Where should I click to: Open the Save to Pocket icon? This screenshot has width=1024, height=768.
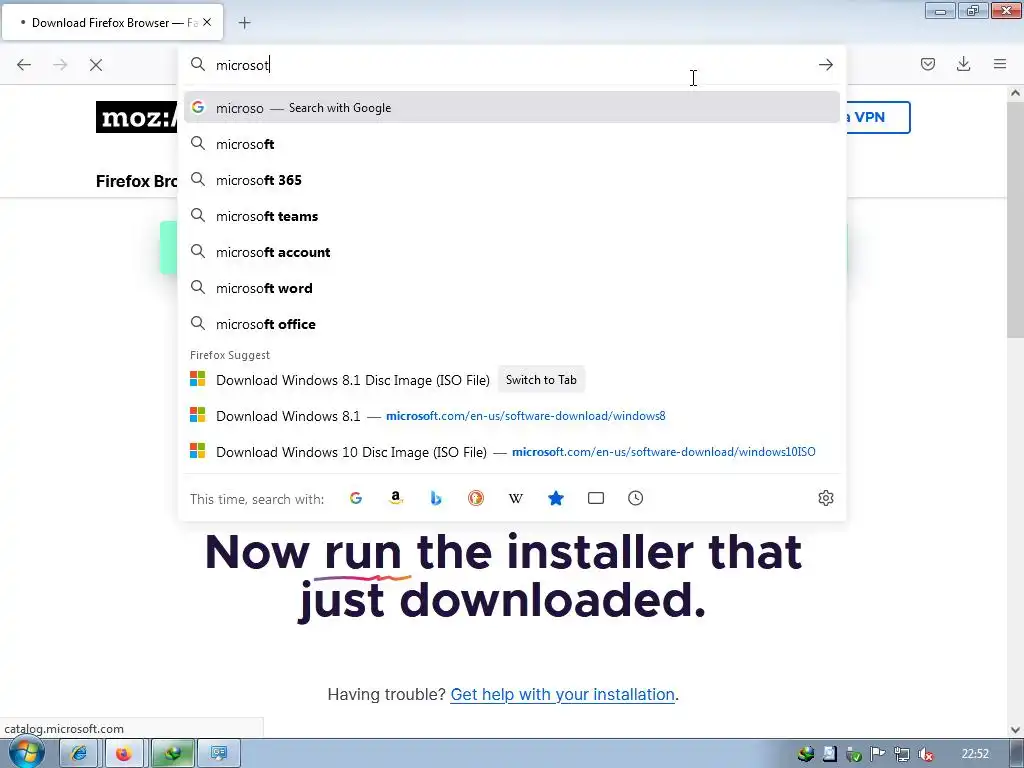click(x=928, y=64)
